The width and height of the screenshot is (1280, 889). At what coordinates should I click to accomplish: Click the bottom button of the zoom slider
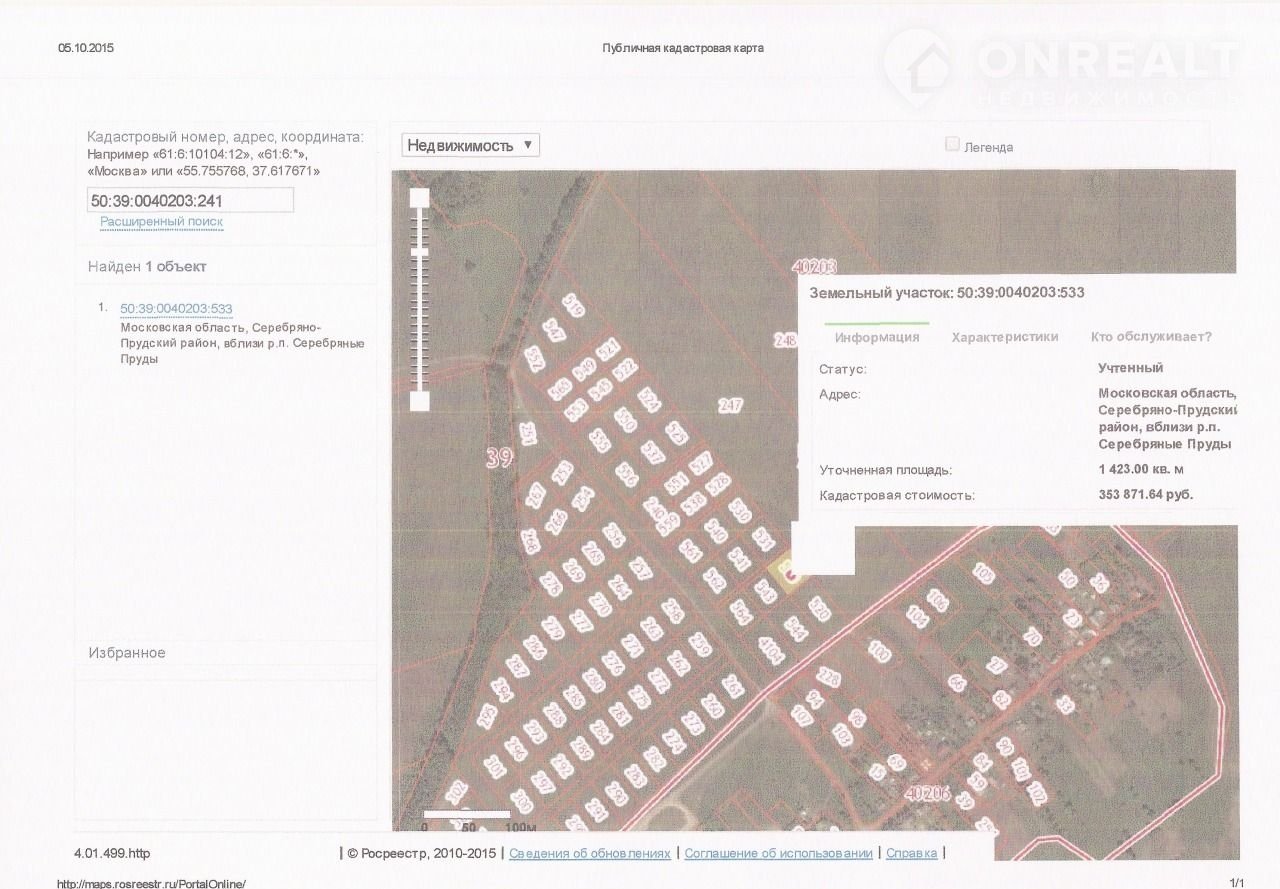coord(420,401)
